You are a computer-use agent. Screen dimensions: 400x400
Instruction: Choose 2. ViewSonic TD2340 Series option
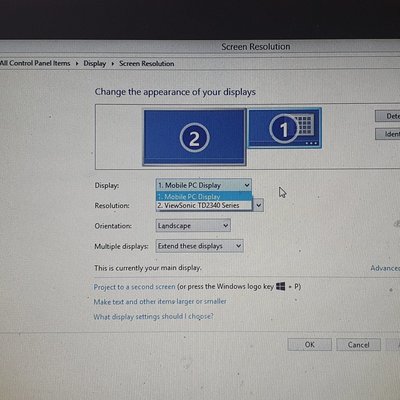tap(204, 205)
